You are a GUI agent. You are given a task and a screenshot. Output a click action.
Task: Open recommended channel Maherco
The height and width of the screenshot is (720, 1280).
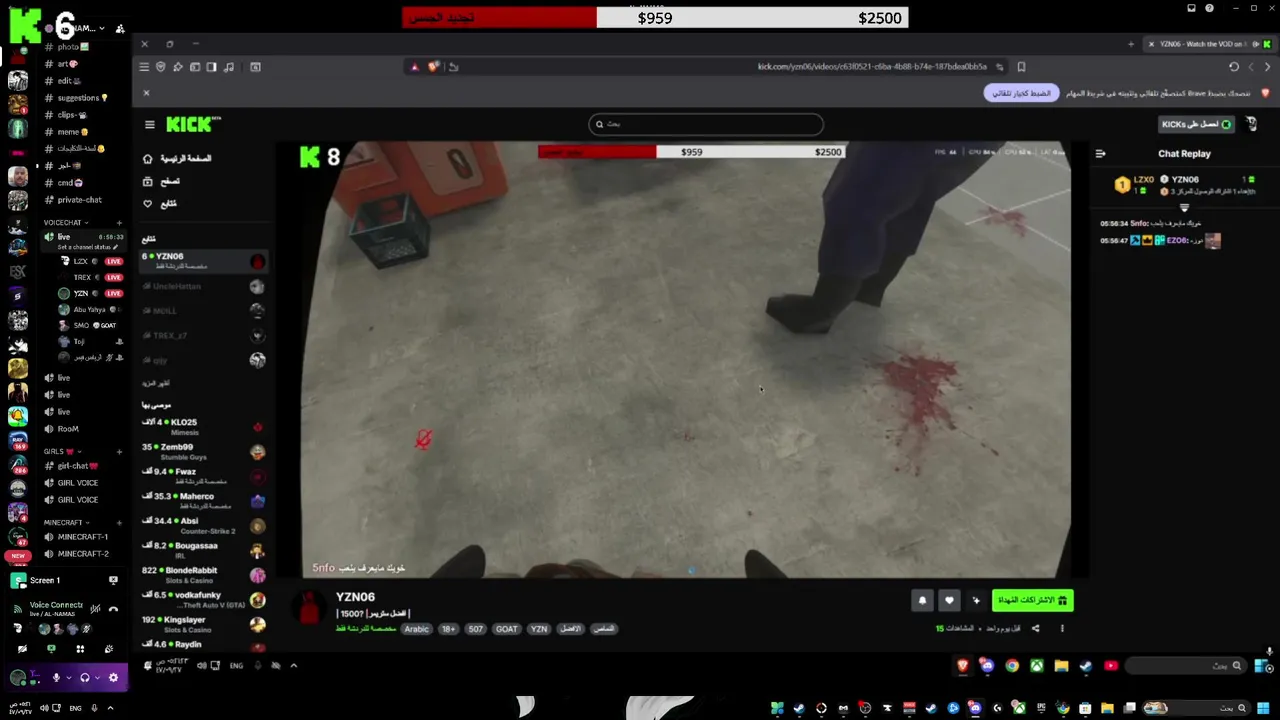[203, 500]
